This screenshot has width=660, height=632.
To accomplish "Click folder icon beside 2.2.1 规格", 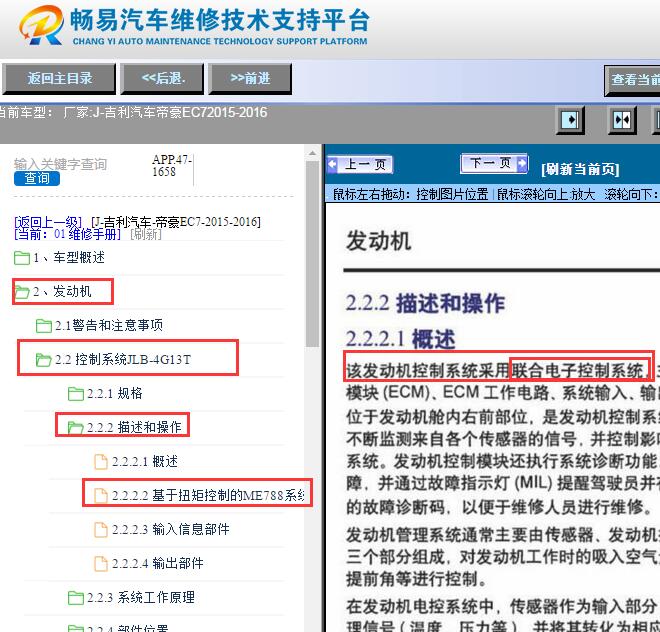I will tap(76, 394).
